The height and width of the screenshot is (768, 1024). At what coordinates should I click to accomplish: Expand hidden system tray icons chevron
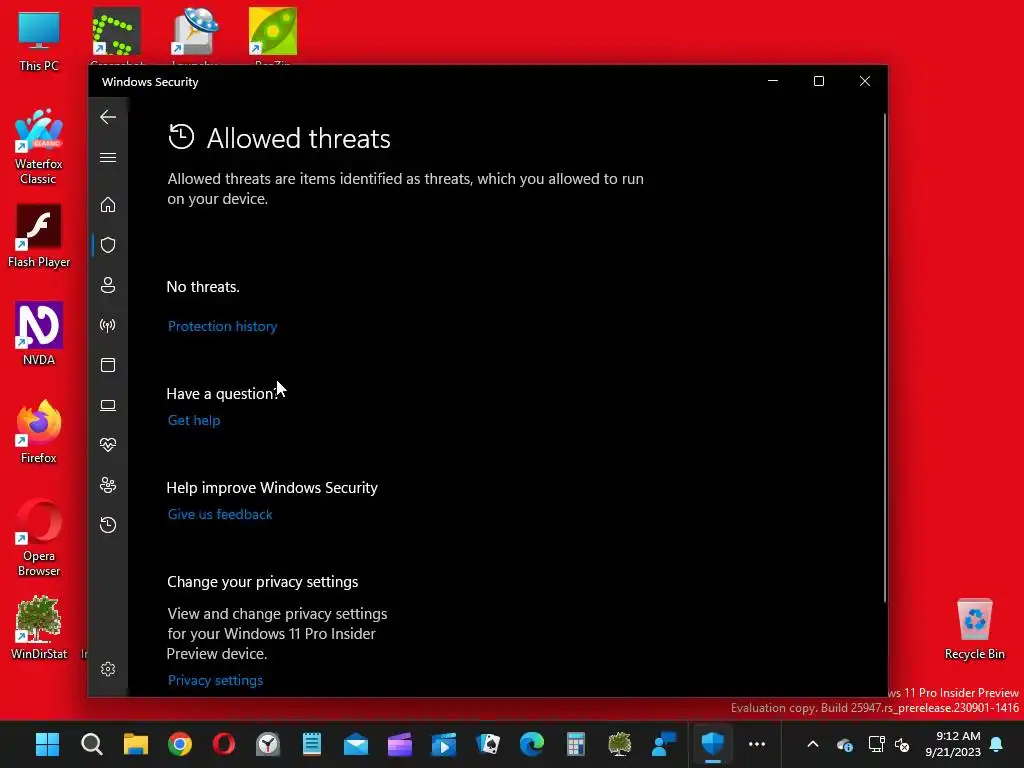(x=813, y=744)
